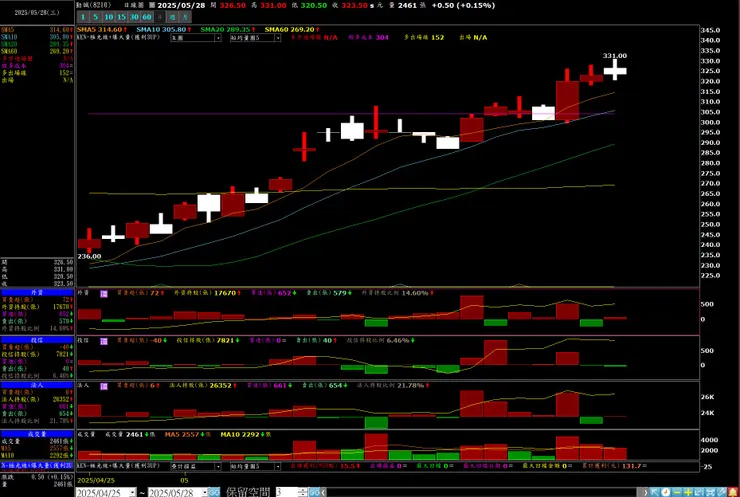The width and height of the screenshot is (740, 497).
Task: Switch to the 10-minute timeframe
Action: 109,17
